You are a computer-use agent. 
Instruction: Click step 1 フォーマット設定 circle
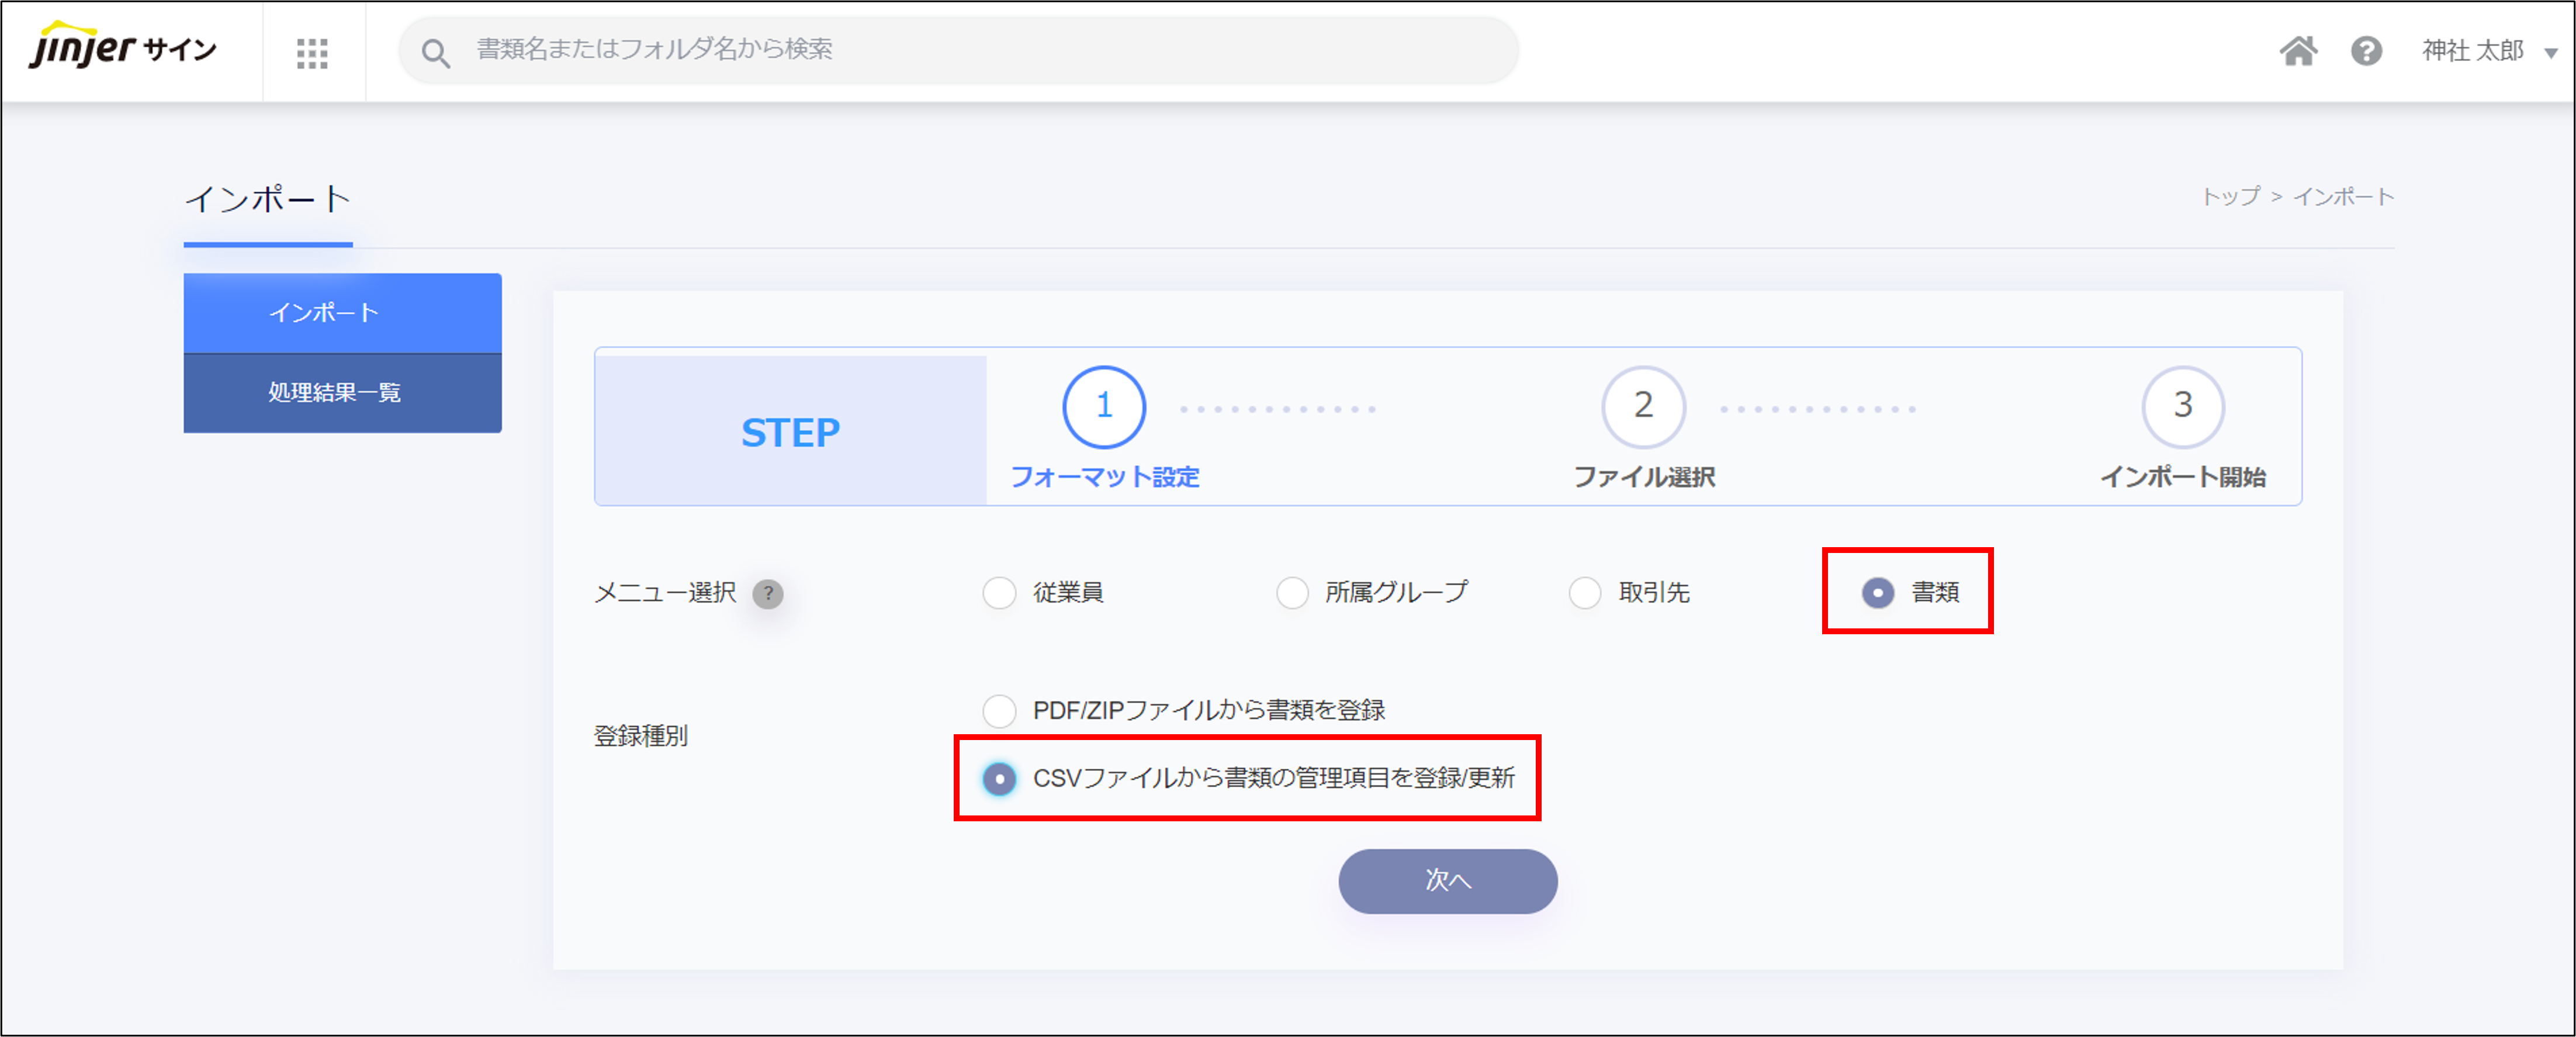(1103, 407)
